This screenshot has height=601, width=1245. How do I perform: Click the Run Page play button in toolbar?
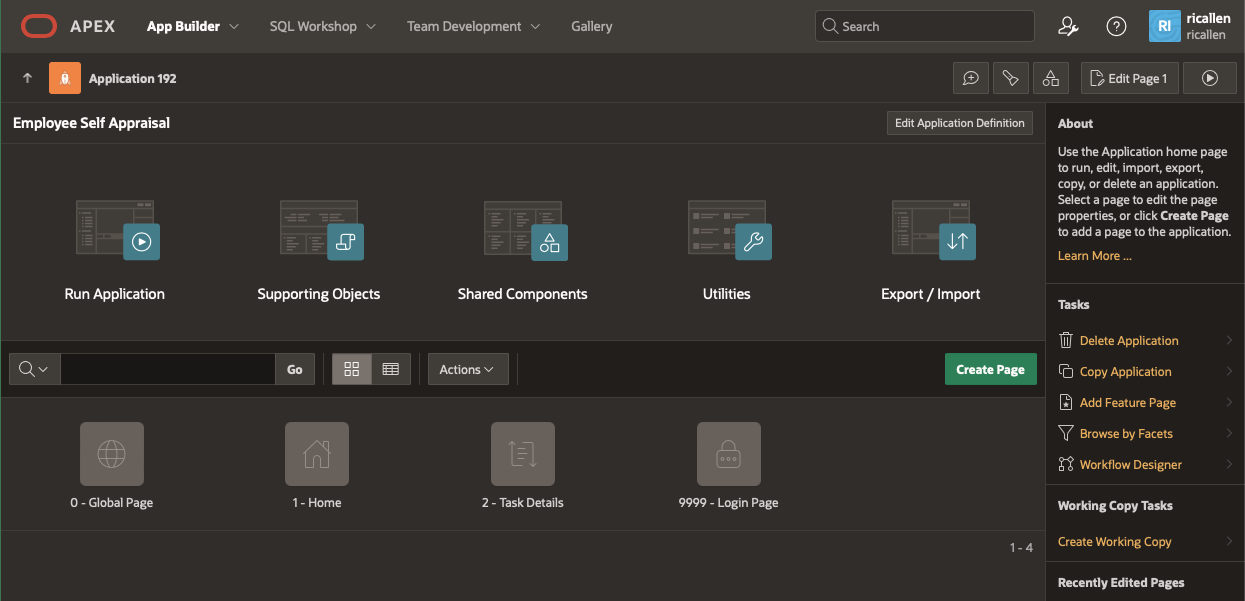(1210, 78)
